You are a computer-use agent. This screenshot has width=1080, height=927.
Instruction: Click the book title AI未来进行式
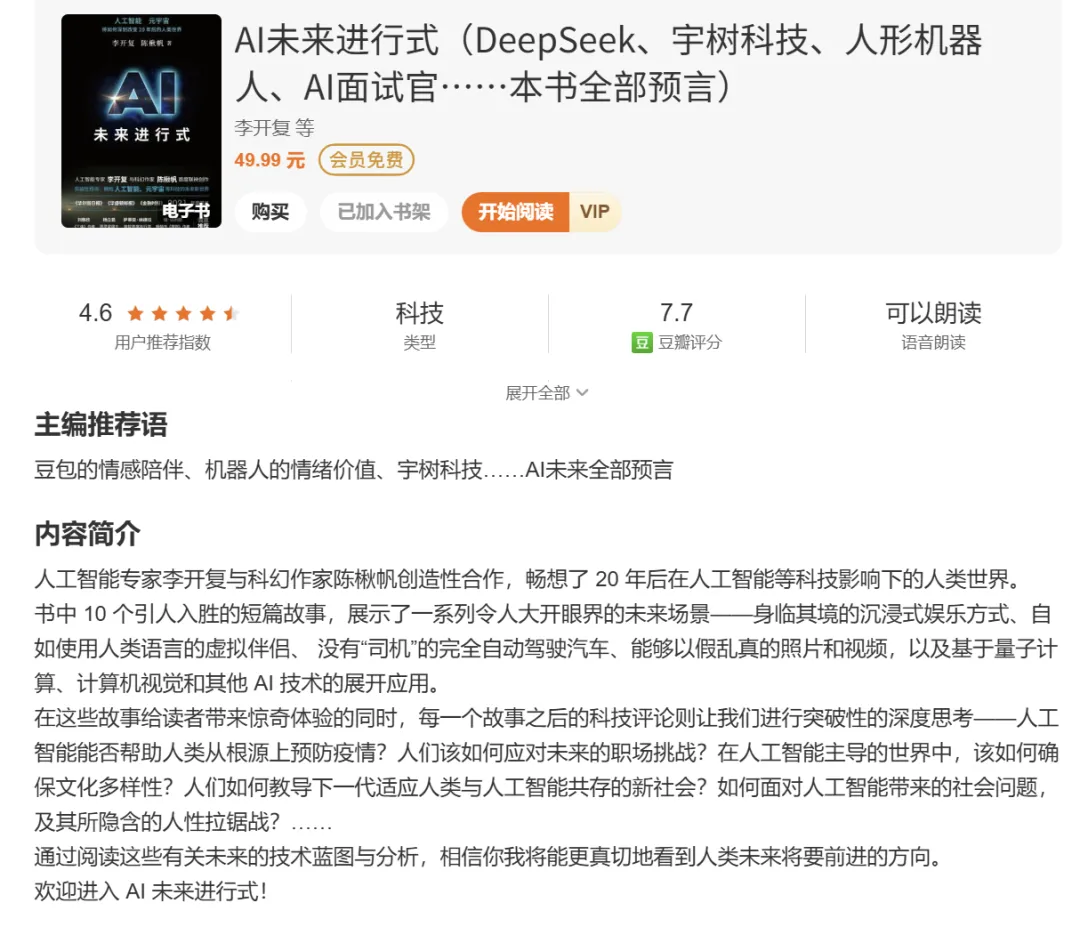pyautogui.click(x=608, y=63)
